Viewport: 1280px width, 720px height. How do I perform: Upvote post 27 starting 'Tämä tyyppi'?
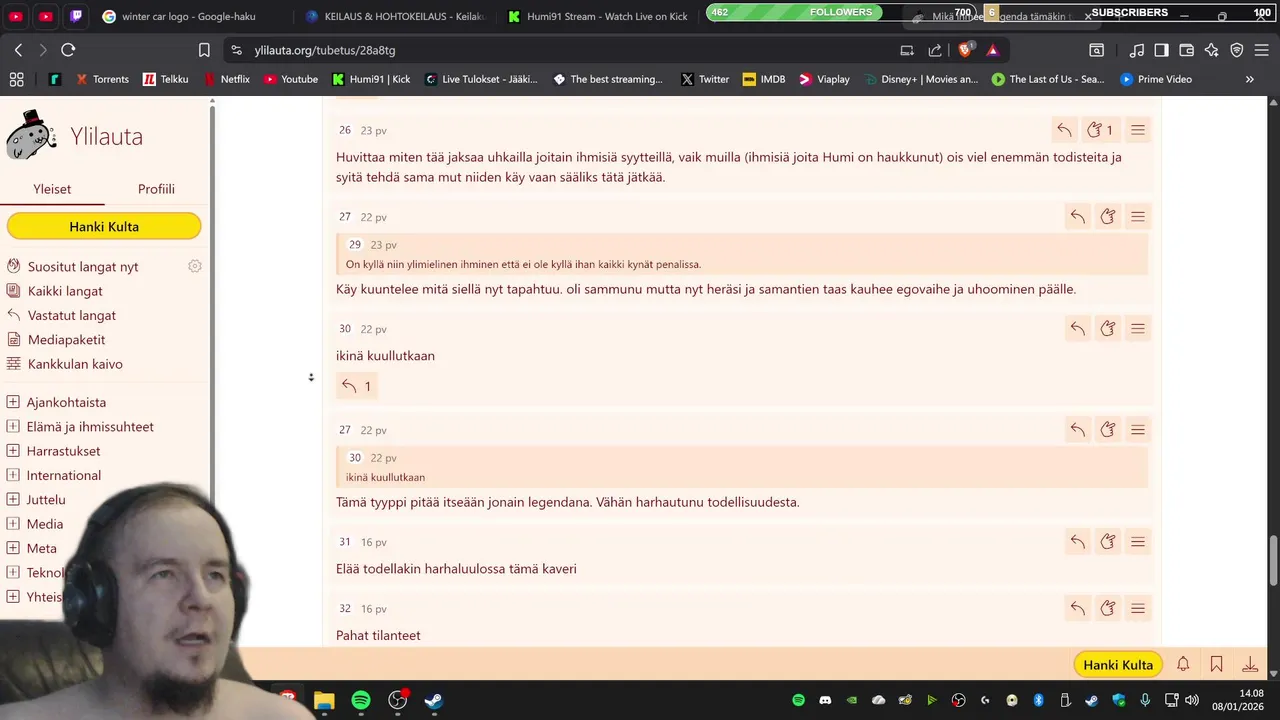[1108, 430]
